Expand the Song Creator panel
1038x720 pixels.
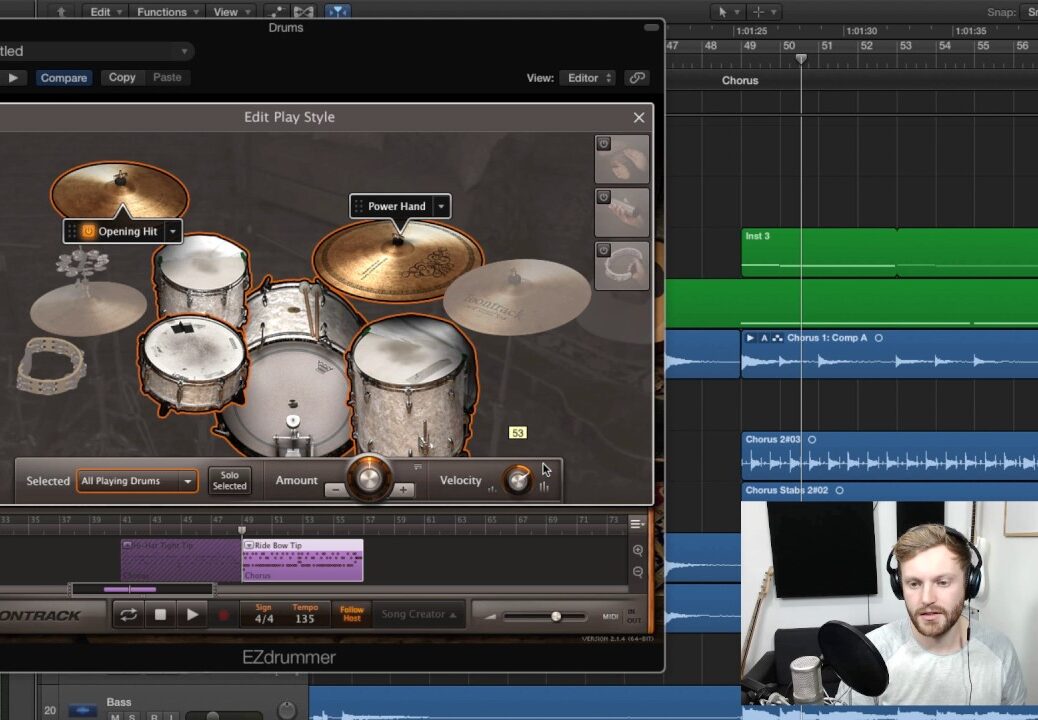click(418, 615)
